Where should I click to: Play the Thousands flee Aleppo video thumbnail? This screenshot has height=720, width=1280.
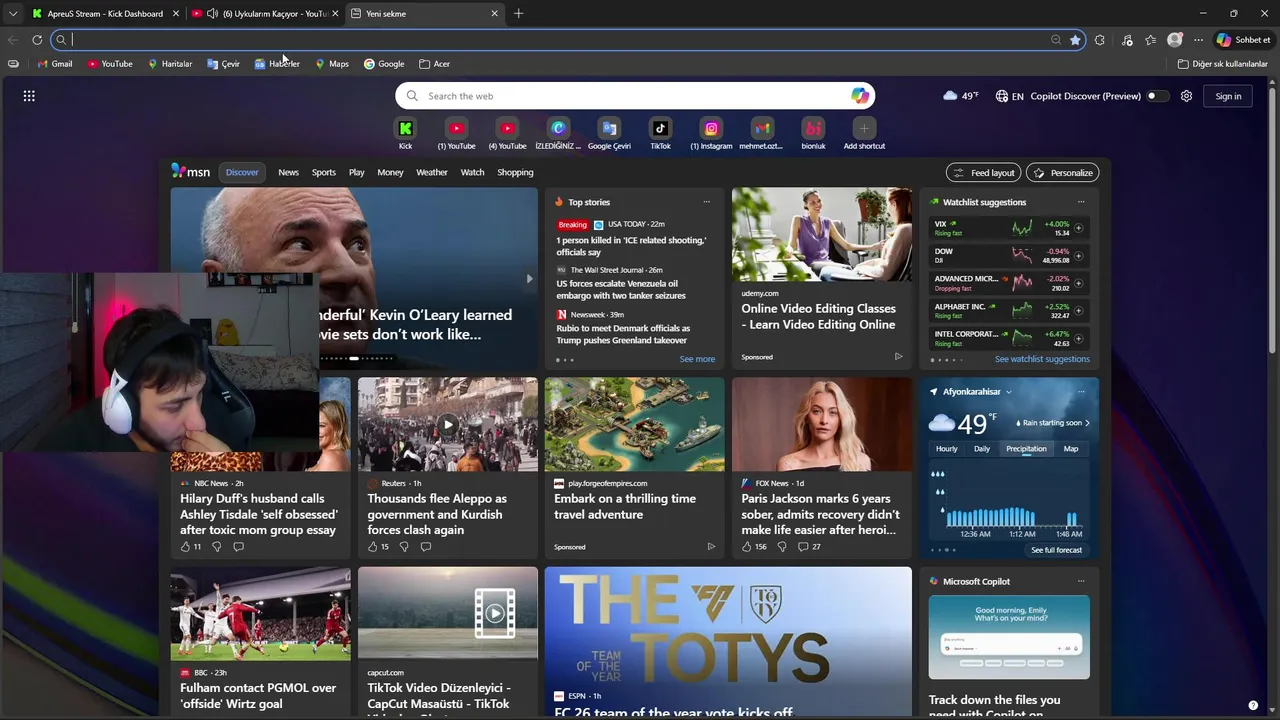coord(448,424)
